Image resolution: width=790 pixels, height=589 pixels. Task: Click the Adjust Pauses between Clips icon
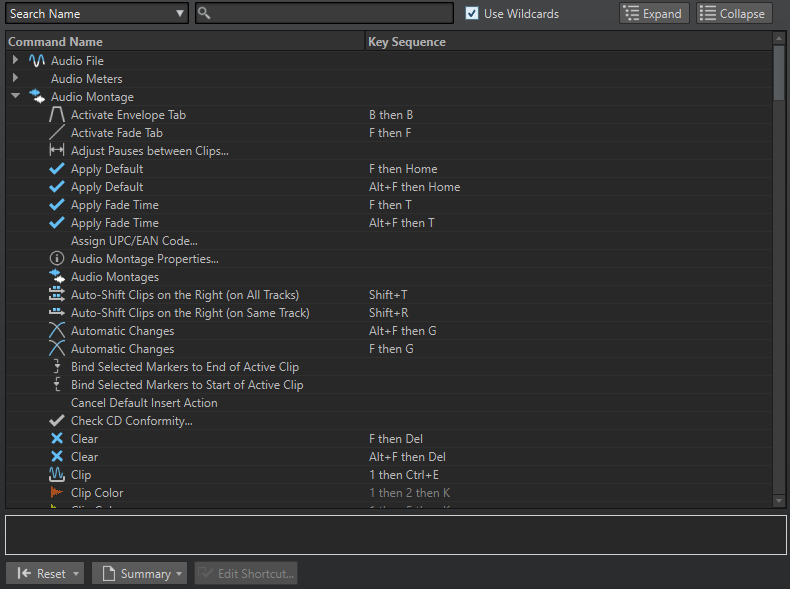point(57,151)
